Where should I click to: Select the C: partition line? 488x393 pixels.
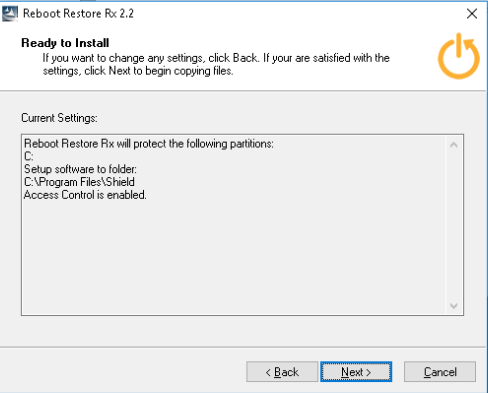tap(29, 156)
